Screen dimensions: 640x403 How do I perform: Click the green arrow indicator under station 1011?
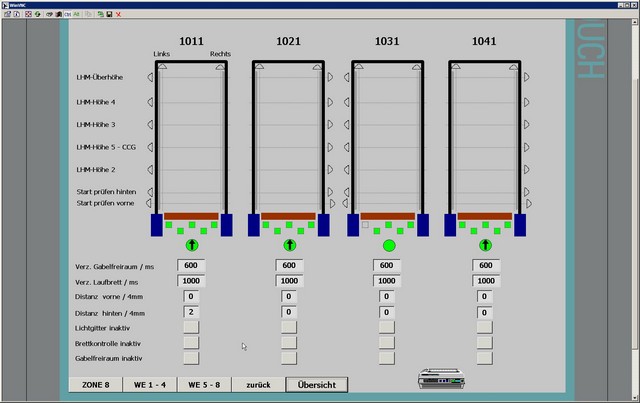coord(191,245)
